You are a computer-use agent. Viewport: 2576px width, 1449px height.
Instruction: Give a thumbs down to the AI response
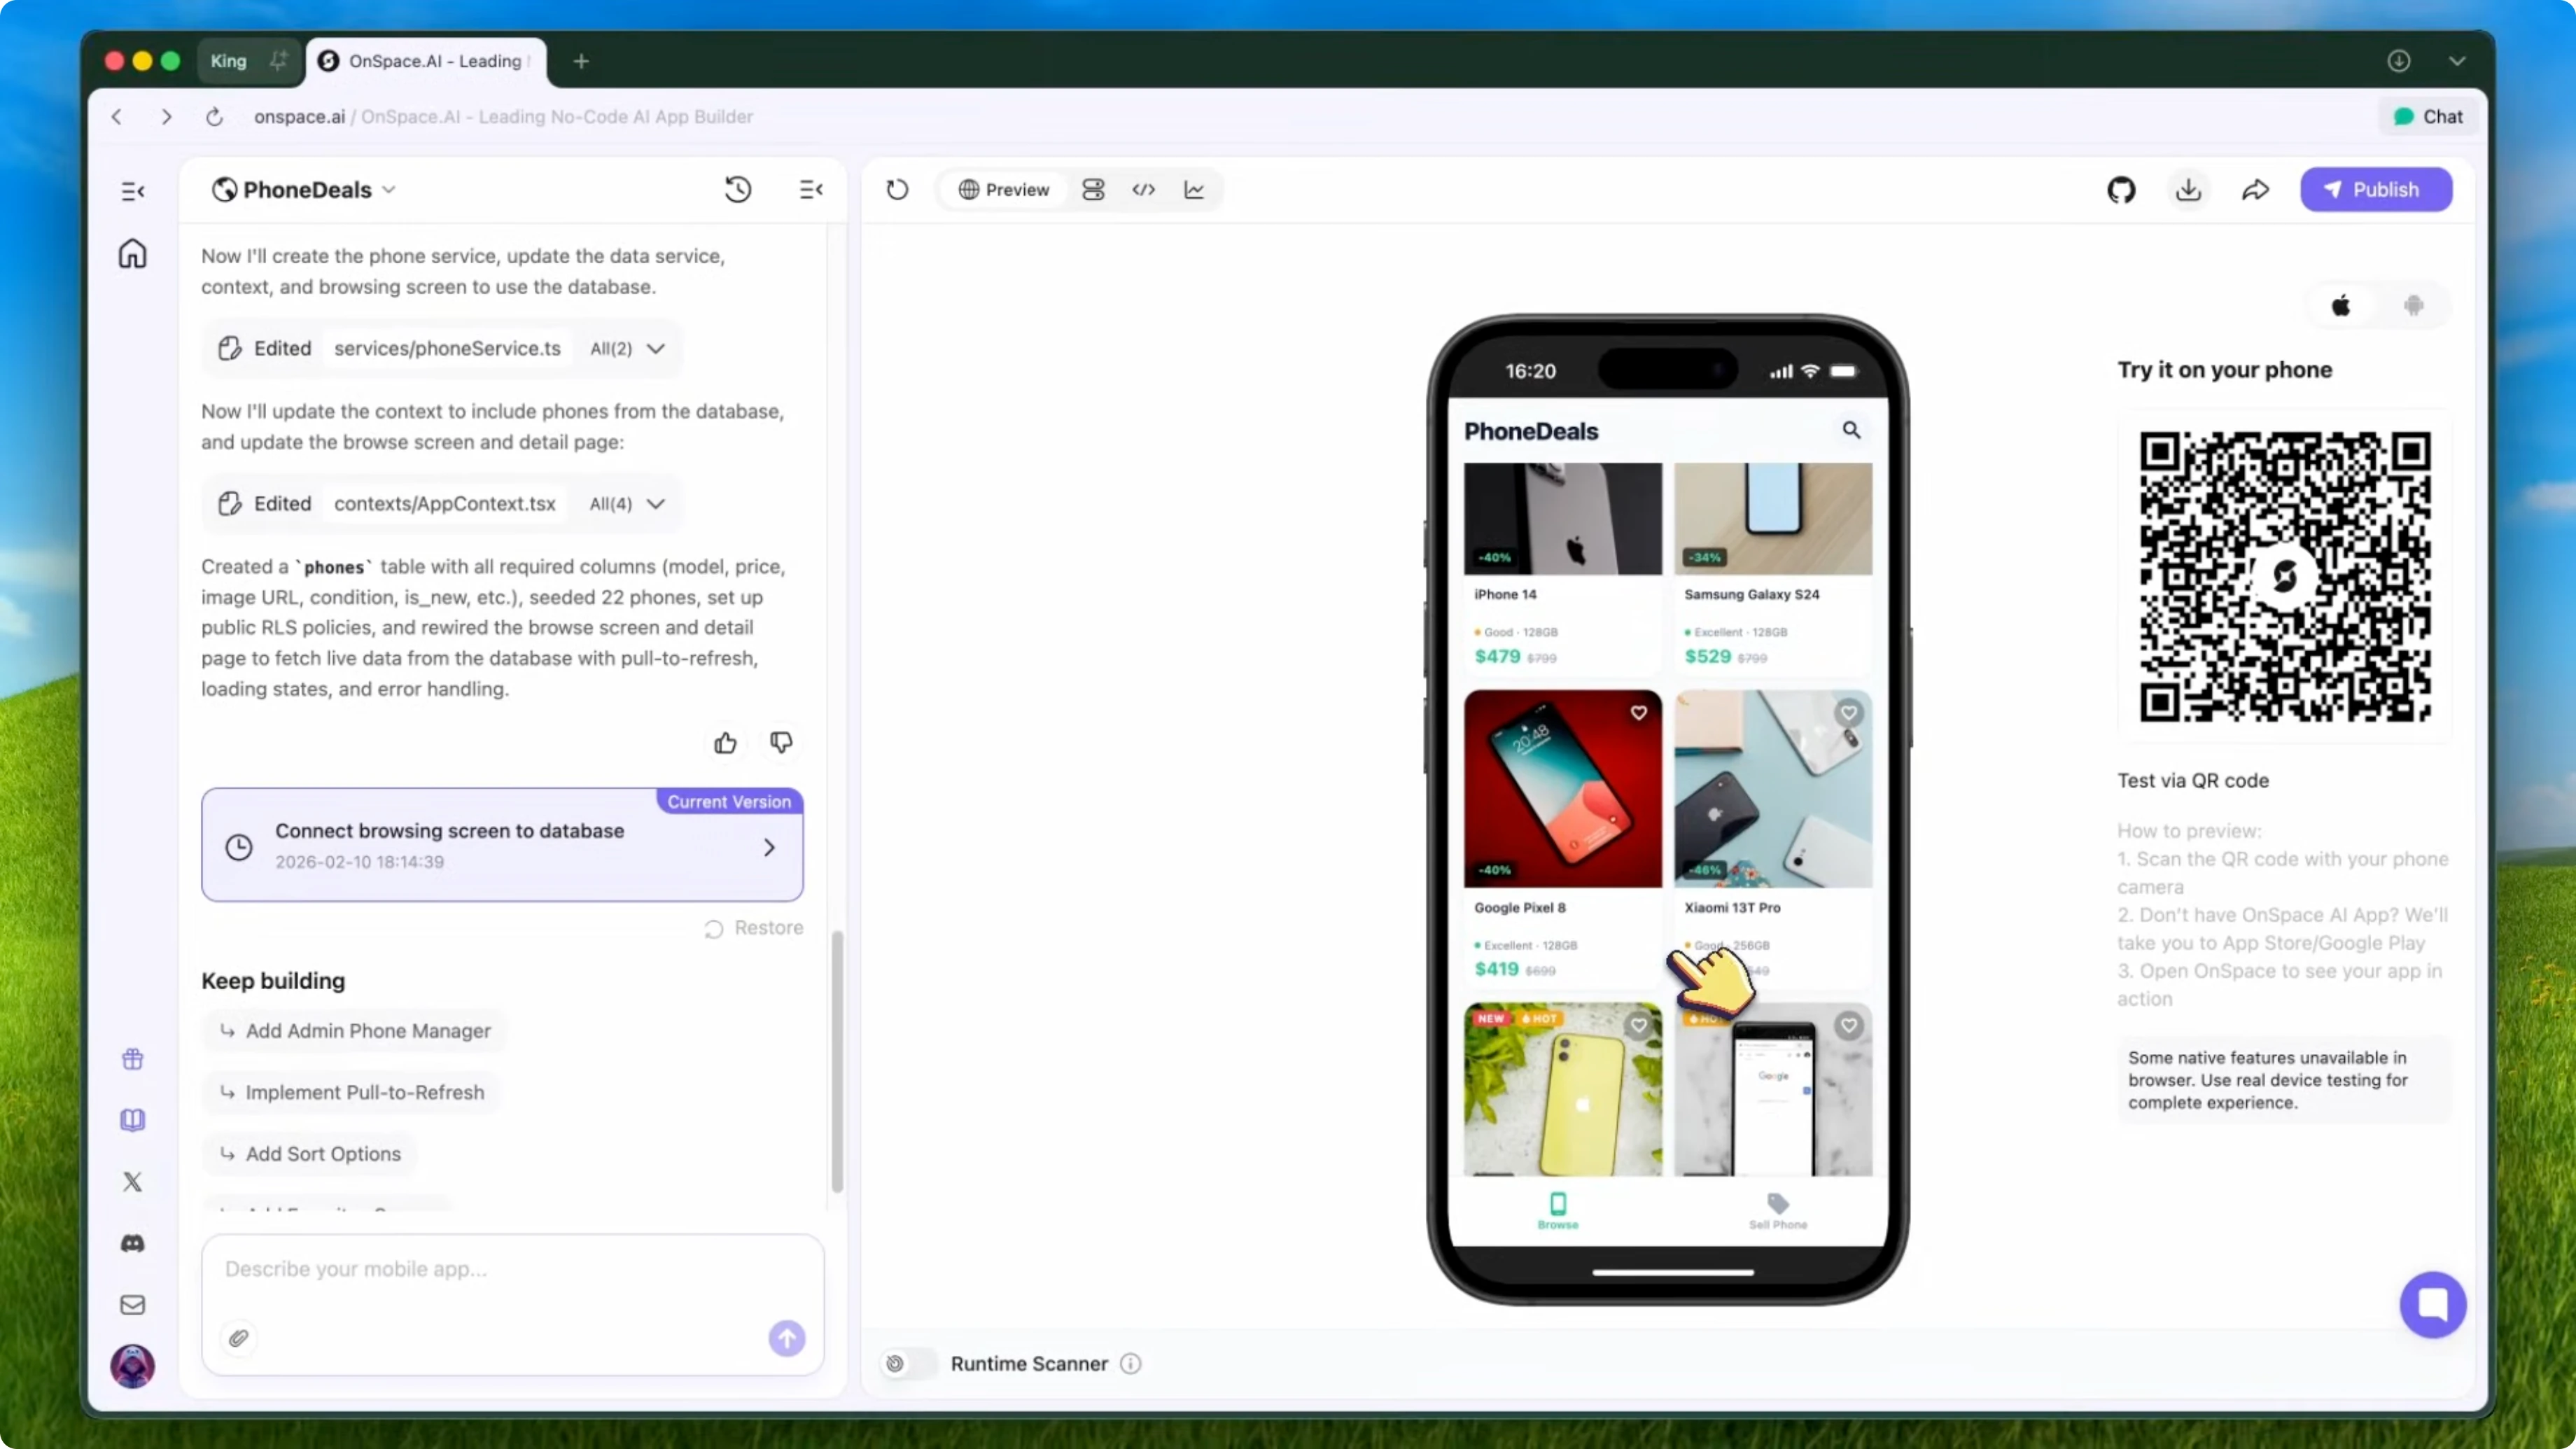click(x=781, y=742)
